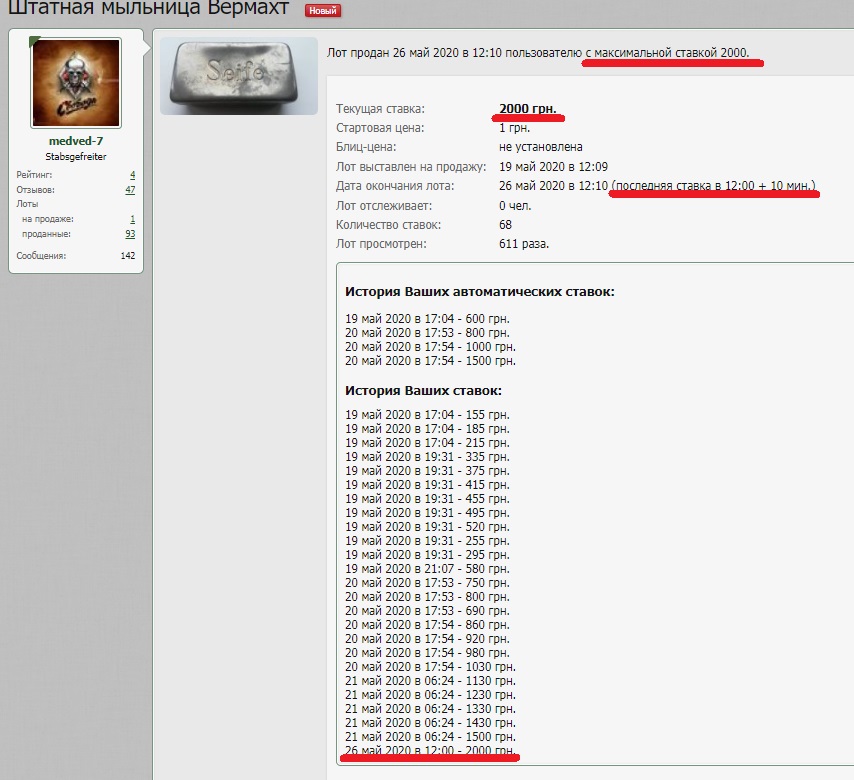Viewport: 854px width, 780px height.
Task: Click the note последняя ставка в 12:00 + 10 мин.
Action: coord(713,186)
